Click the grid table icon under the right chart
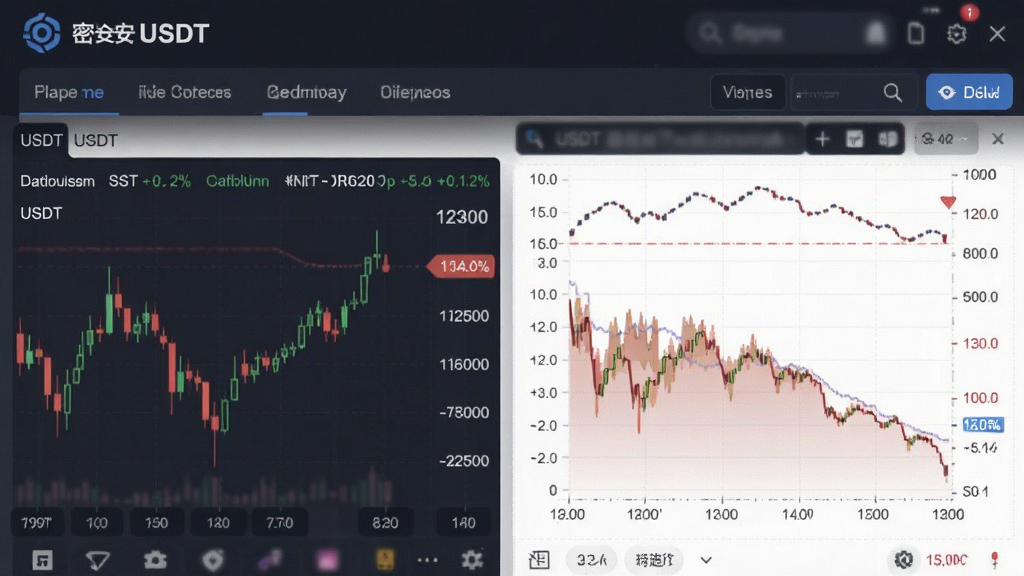This screenshot has height=576, width=1024. tap(539, 559)
